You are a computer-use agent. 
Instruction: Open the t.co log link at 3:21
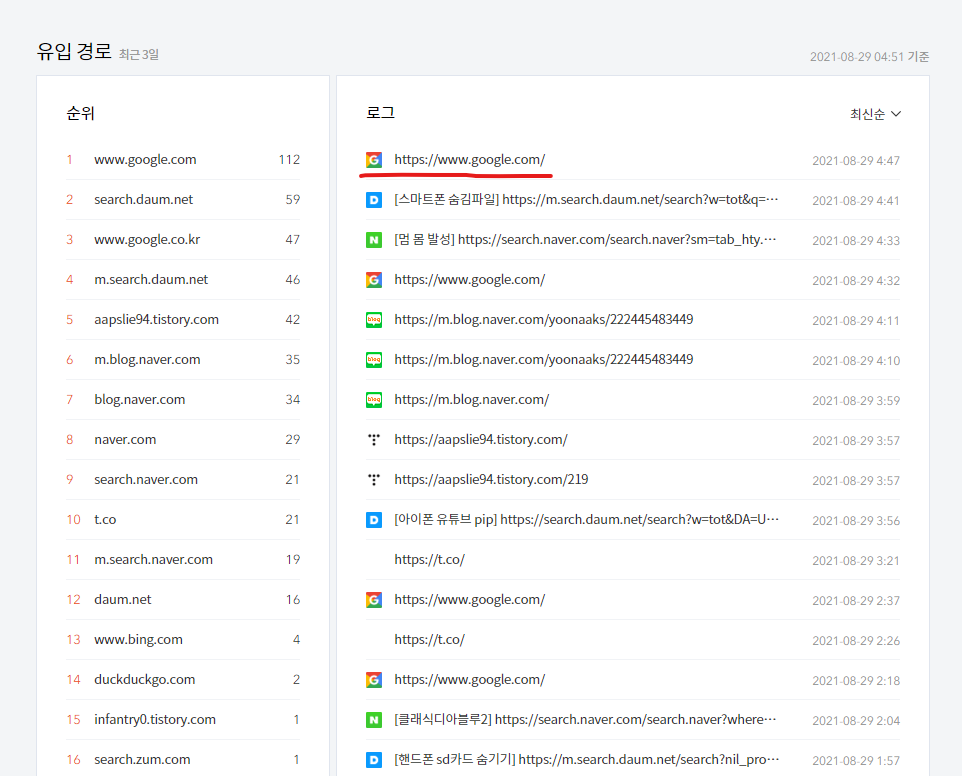click(429, 559)
